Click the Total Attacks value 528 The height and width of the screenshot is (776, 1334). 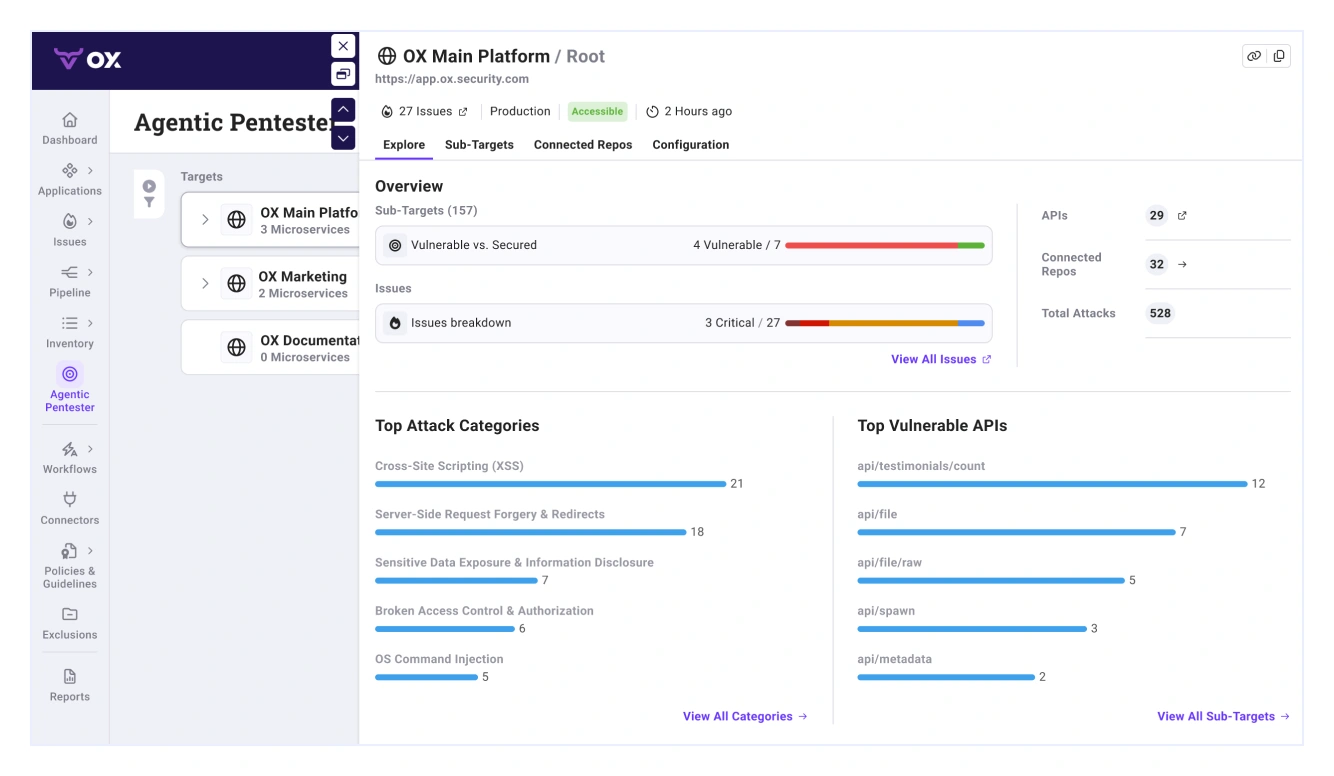click(1160, 313)
